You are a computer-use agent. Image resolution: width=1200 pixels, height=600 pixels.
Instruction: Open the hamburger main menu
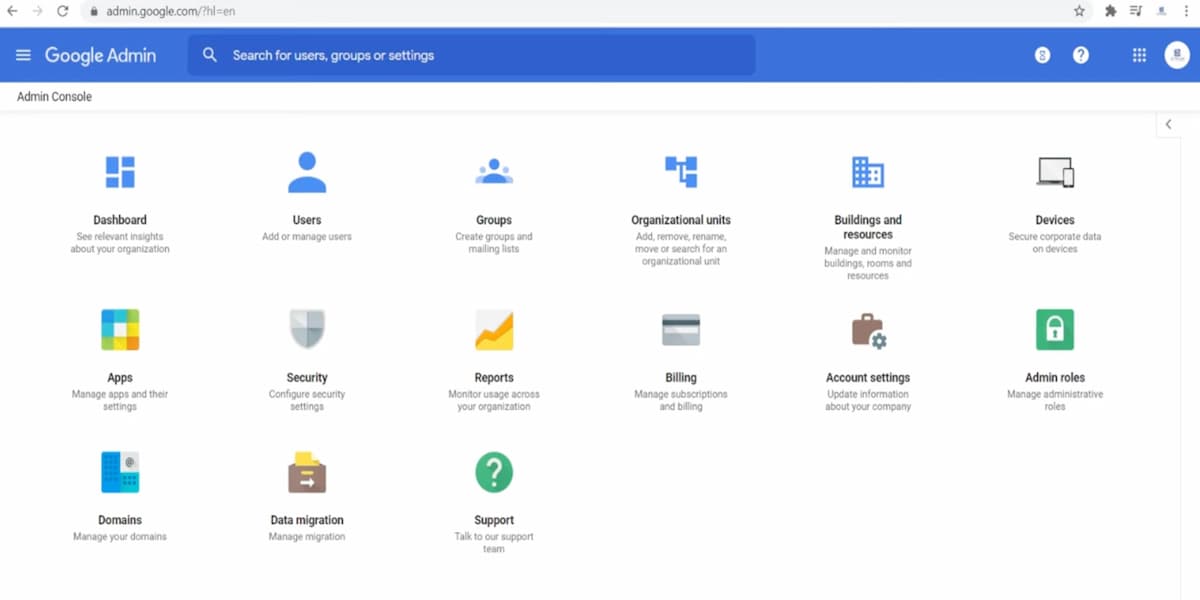23,55
